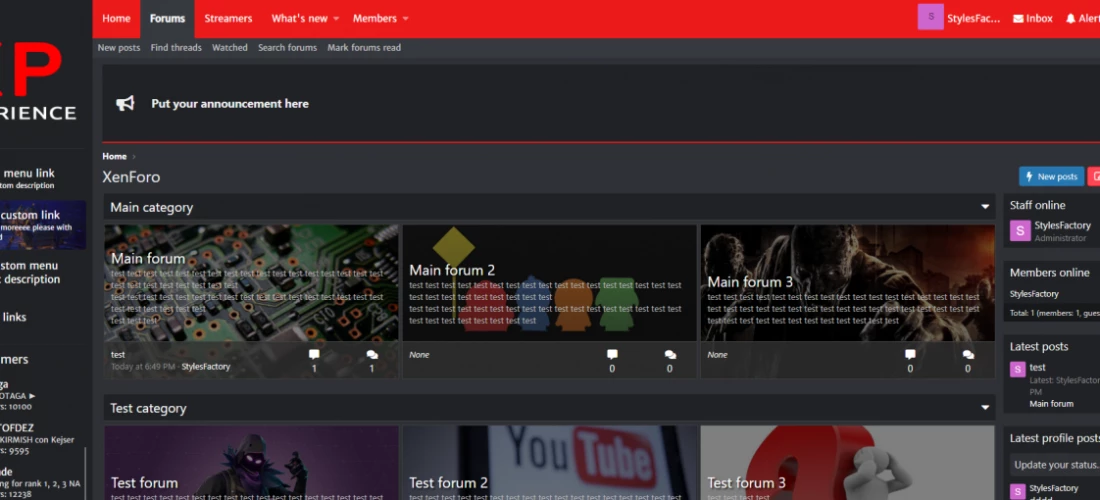Click threads icon under Main forum

[314, 355]
